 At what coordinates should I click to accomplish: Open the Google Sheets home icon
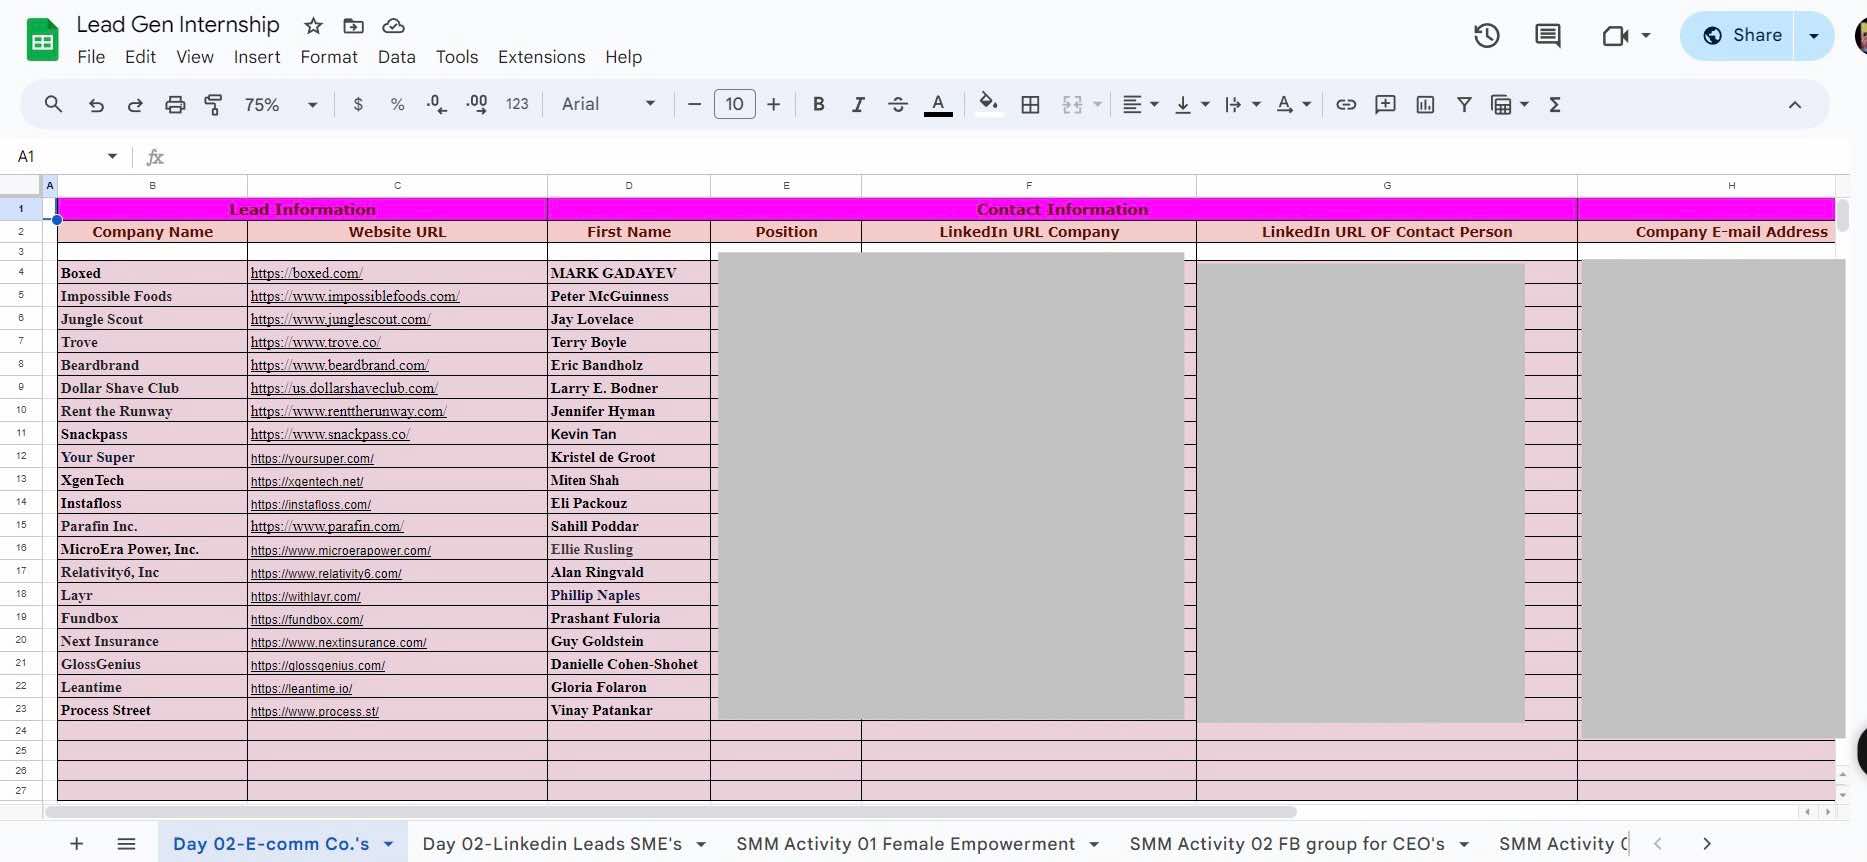point(42,40)
